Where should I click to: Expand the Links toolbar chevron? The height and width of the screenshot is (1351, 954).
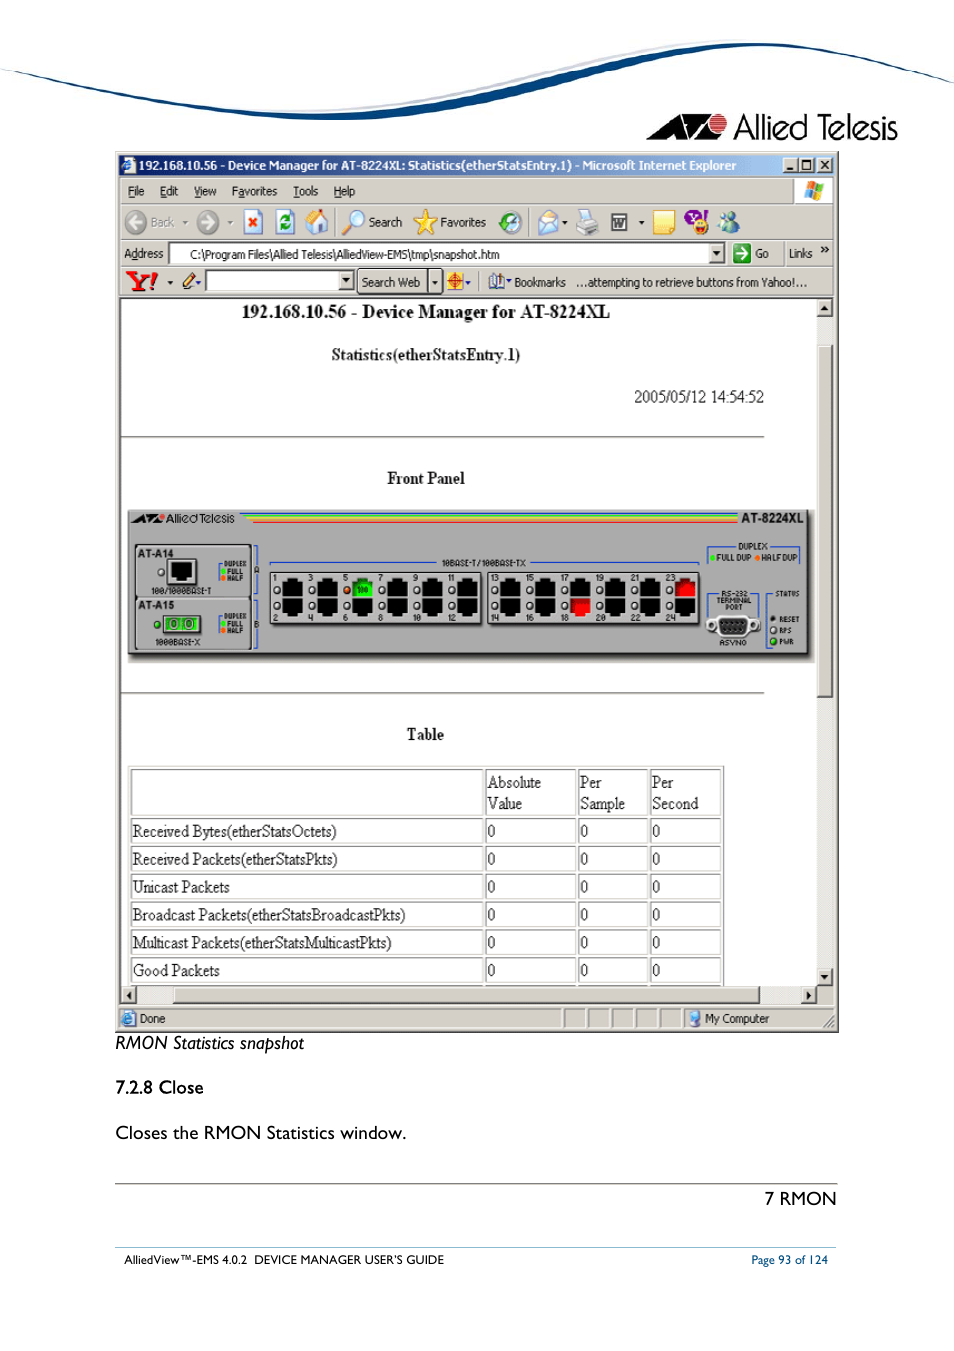click(x=825, y=250)
